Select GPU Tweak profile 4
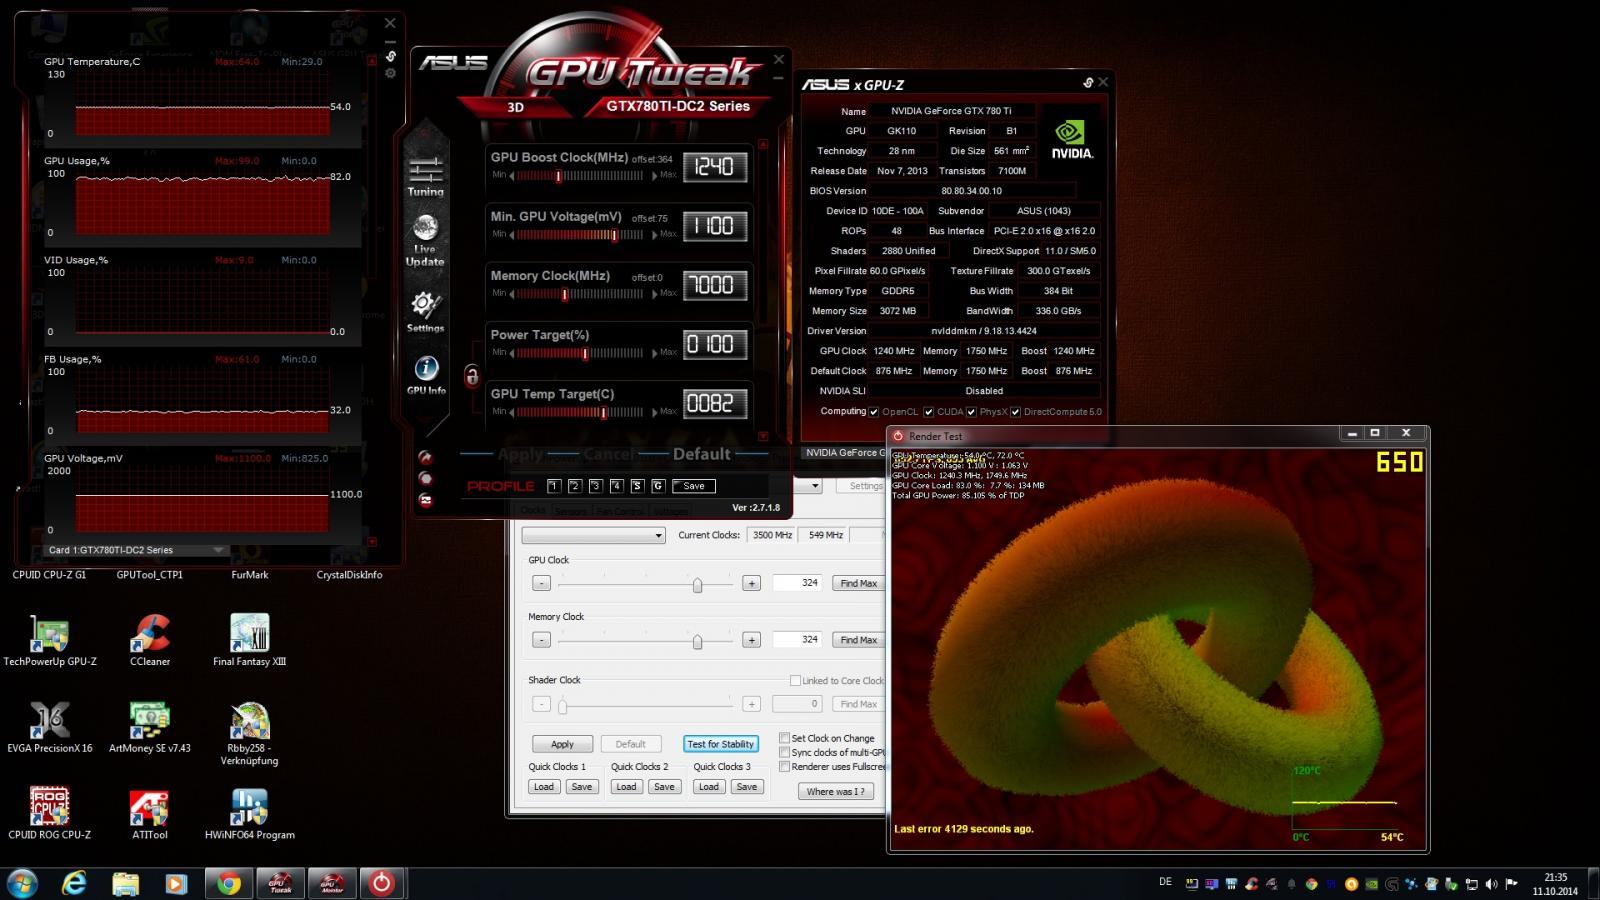The image size is (1600, 900). pos(617,486)
